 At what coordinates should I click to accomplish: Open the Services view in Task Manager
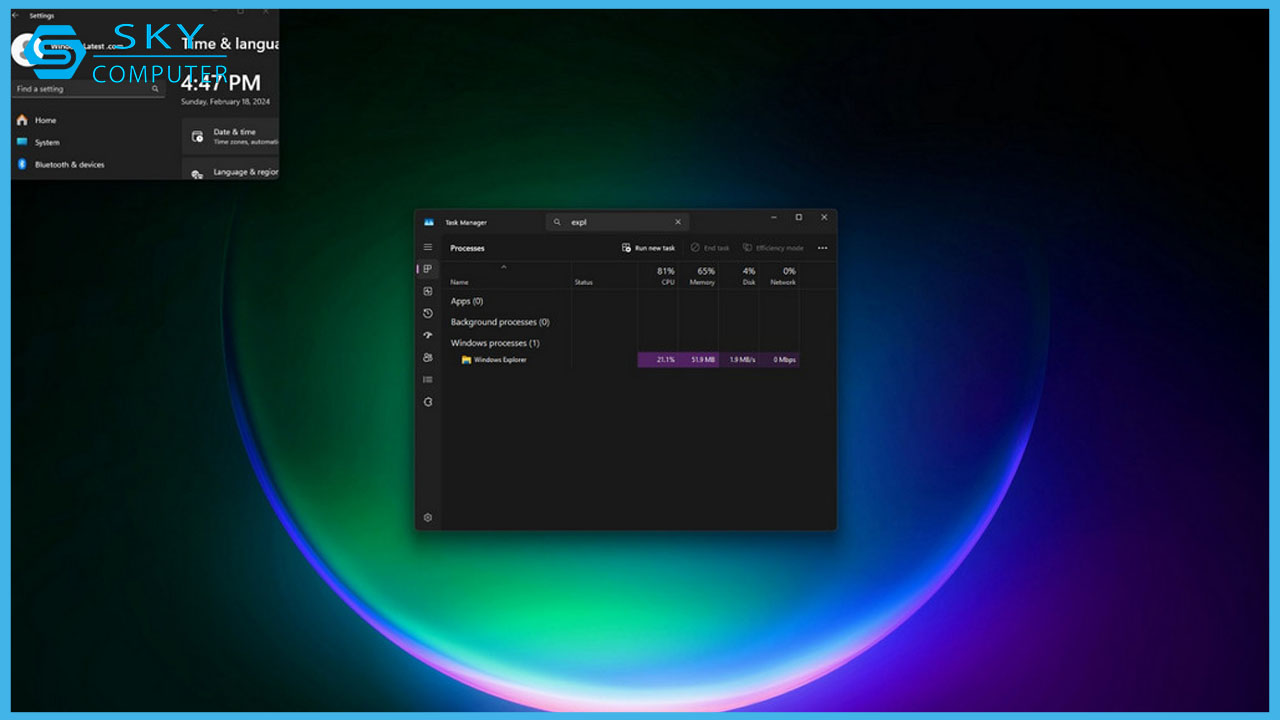(x=427, y=401)
